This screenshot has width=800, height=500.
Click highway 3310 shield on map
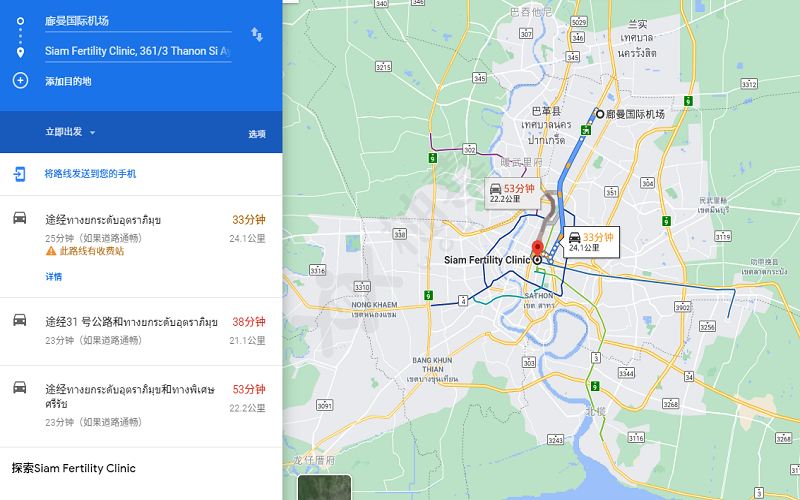(362, 287)
